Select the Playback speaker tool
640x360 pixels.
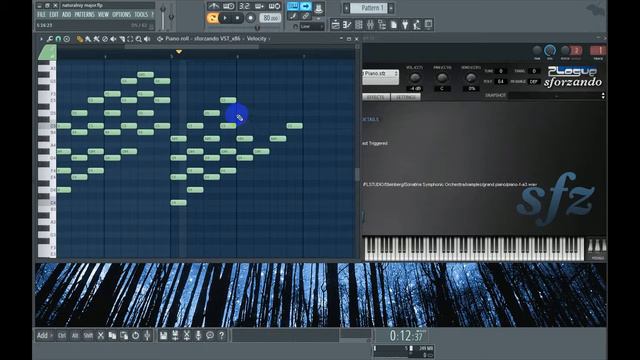tap(147, 39)
